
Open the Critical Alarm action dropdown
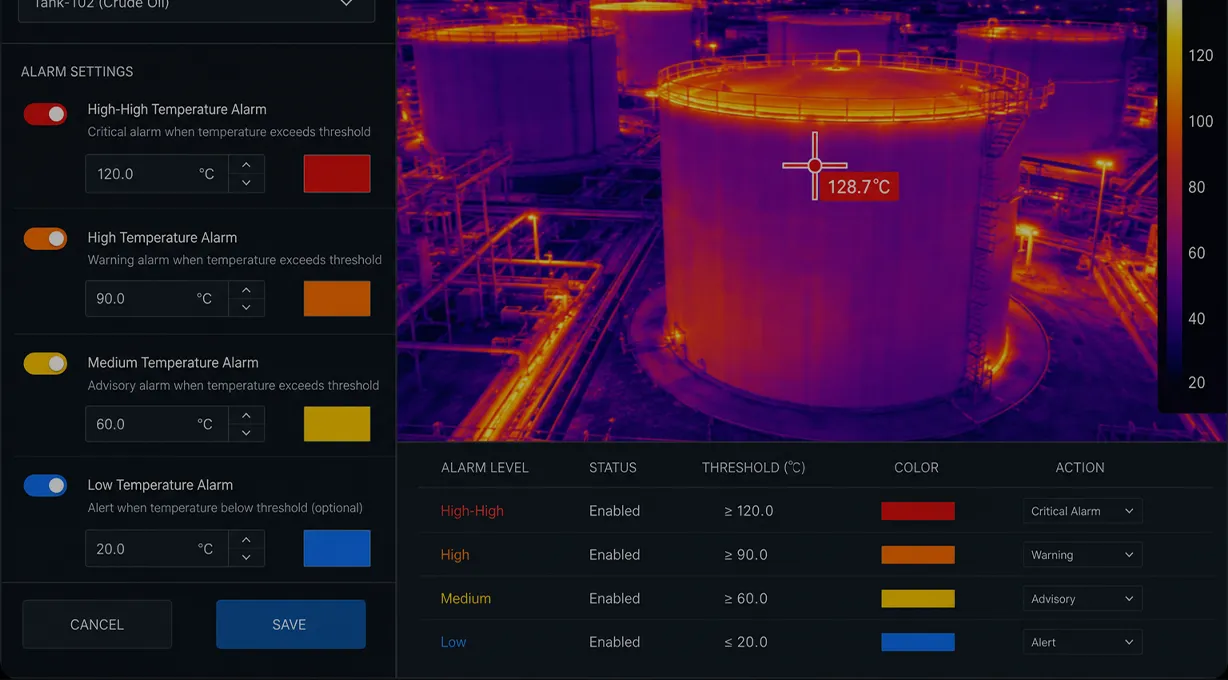tap(1082, 511)
